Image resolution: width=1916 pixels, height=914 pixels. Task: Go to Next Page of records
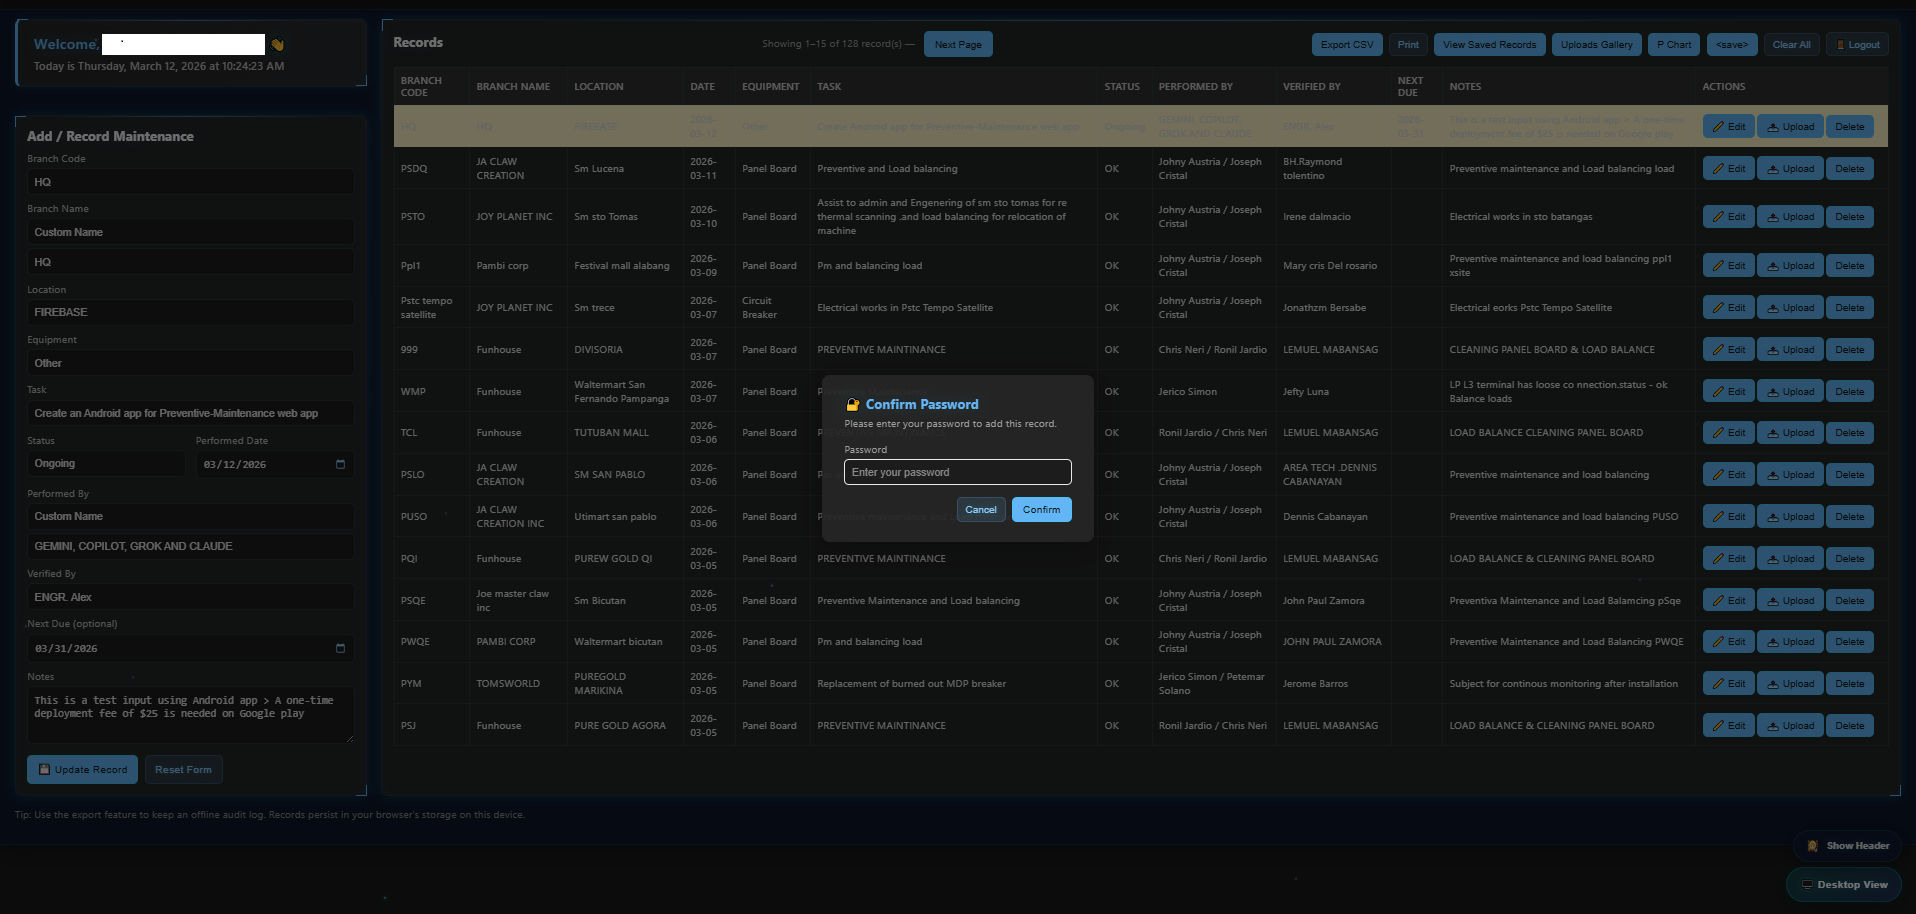tap(957, 45)
